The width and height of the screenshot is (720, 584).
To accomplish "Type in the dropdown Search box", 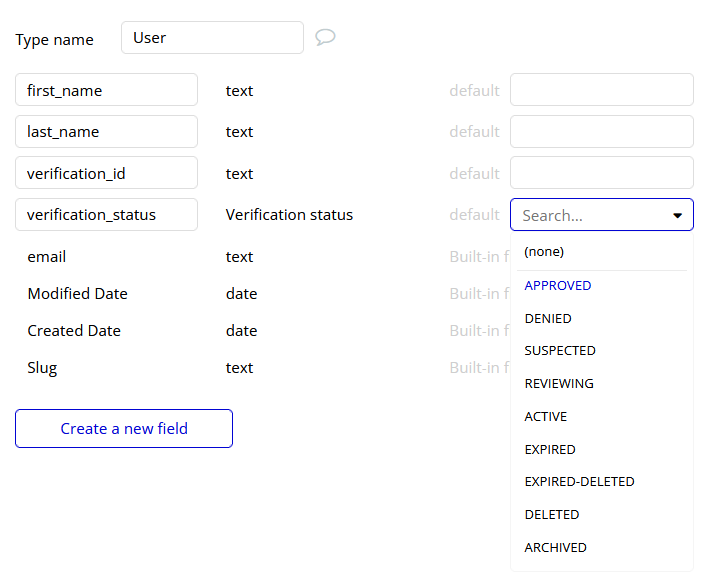I will pos(590,215).
